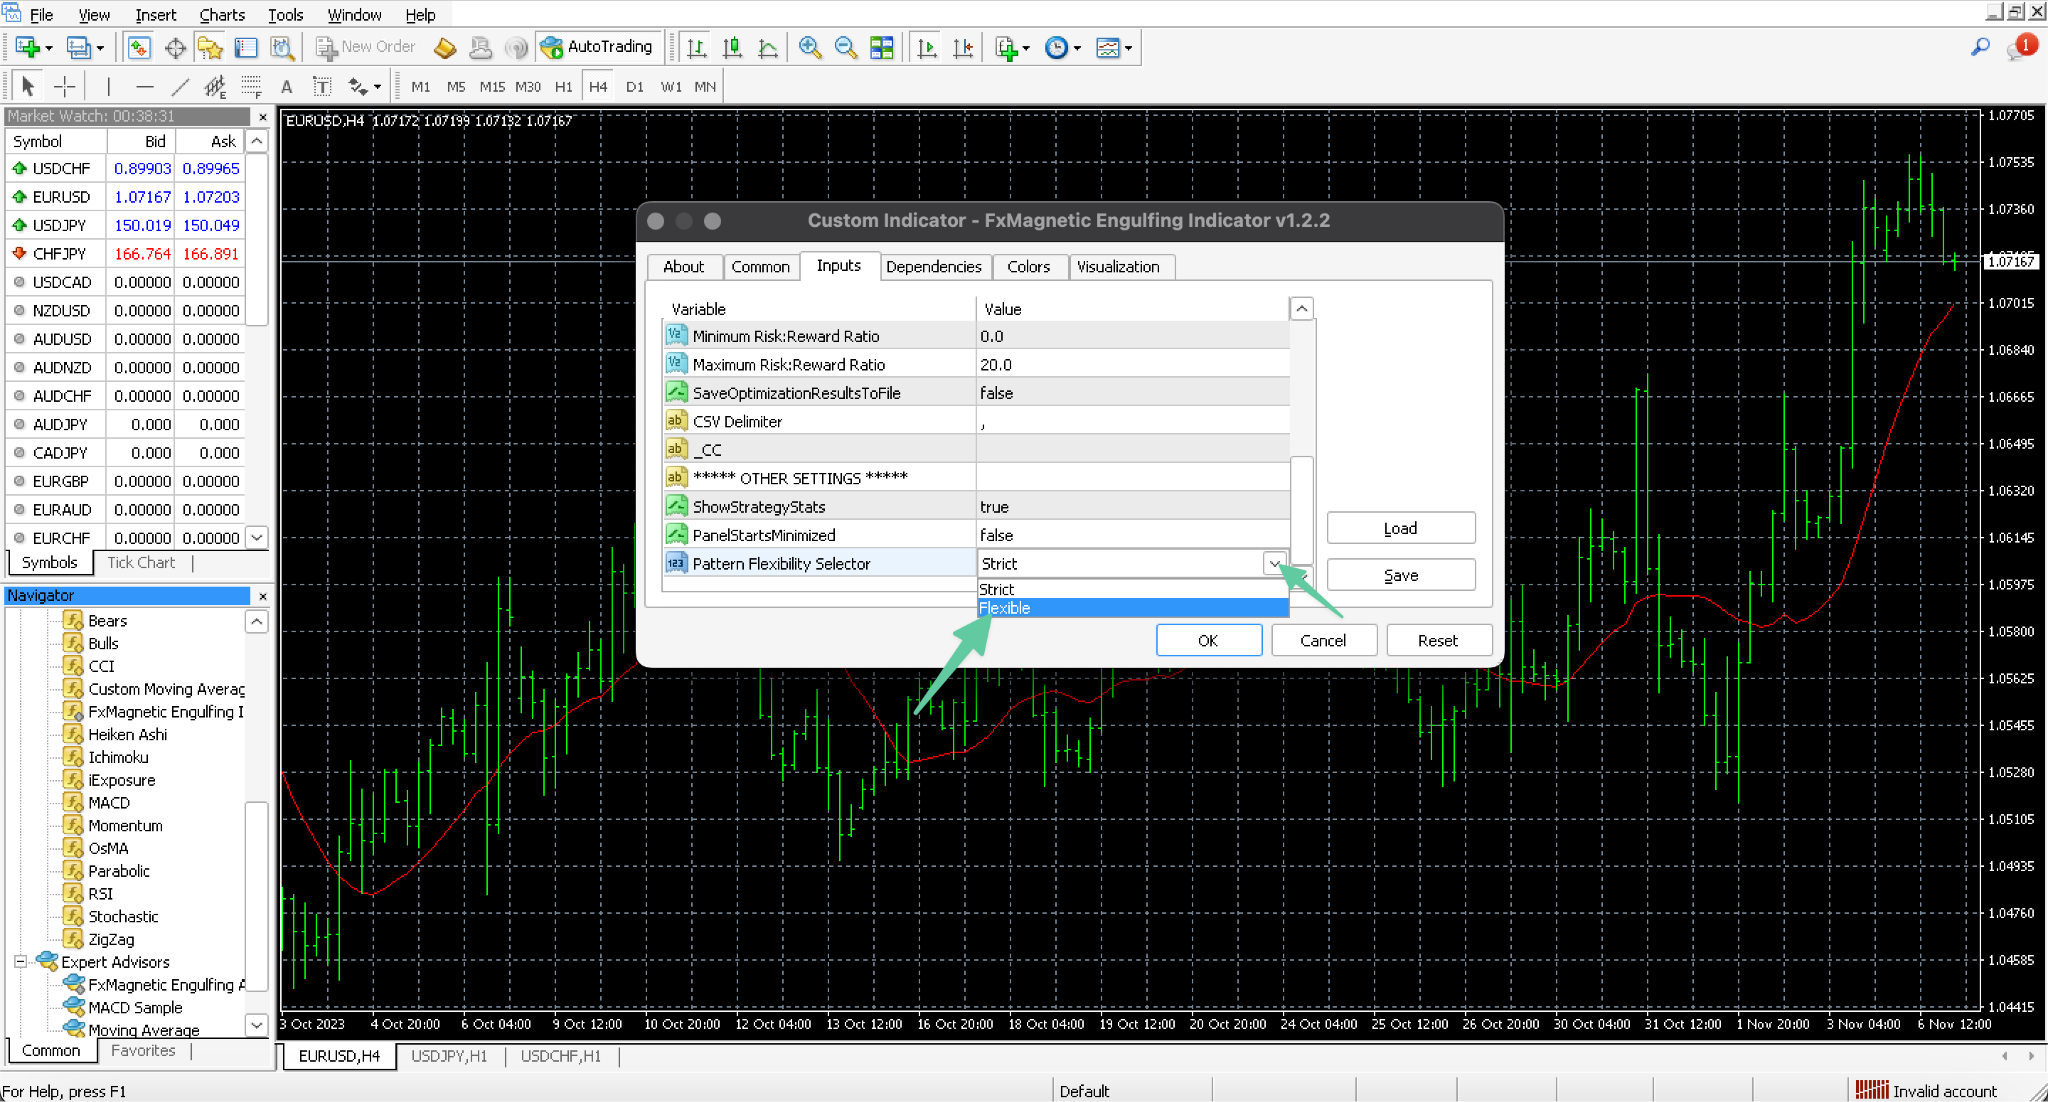The width and height of the screenshot is (2048, 1102).
Task: Choose Flexible in the dropdown list
Action: pyautogui.click(x=1132, y=608)
